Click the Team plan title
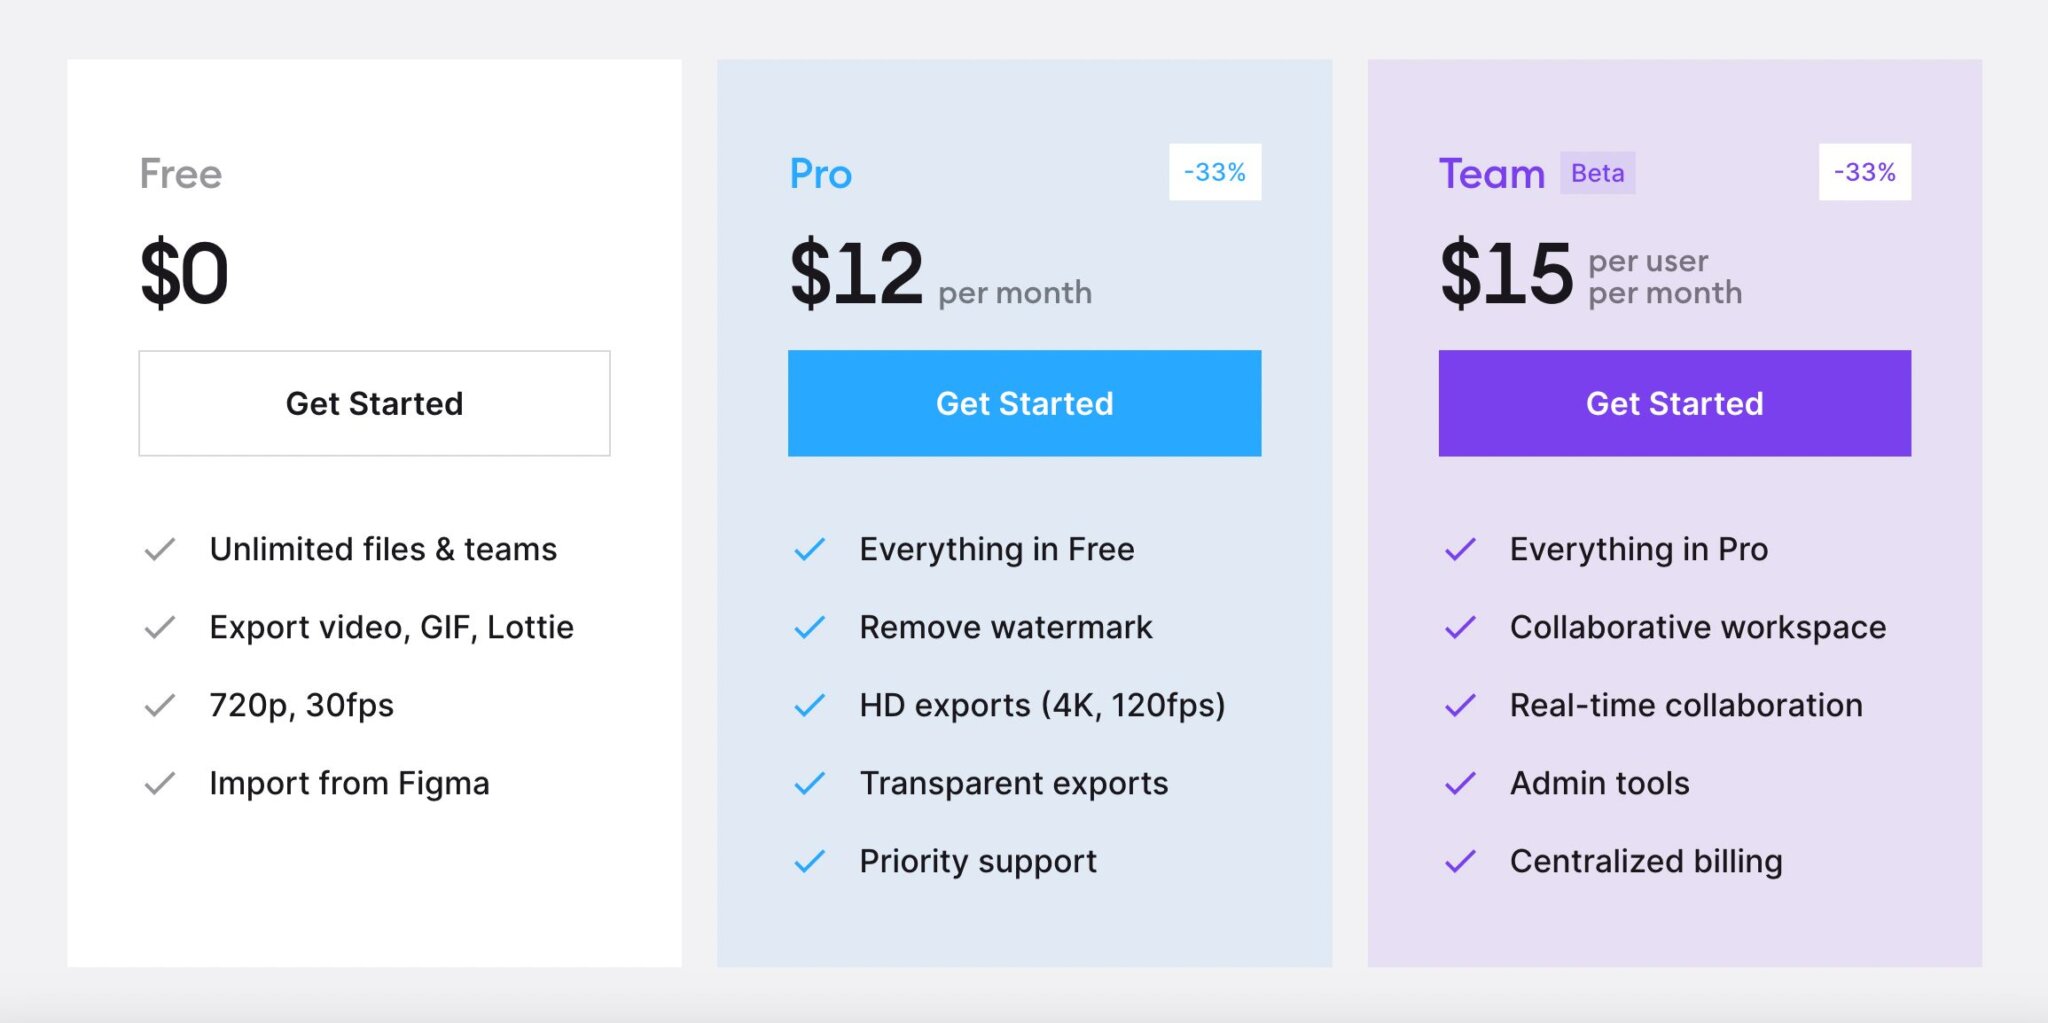The image size is (2048, 1023). pos(1491,173)
